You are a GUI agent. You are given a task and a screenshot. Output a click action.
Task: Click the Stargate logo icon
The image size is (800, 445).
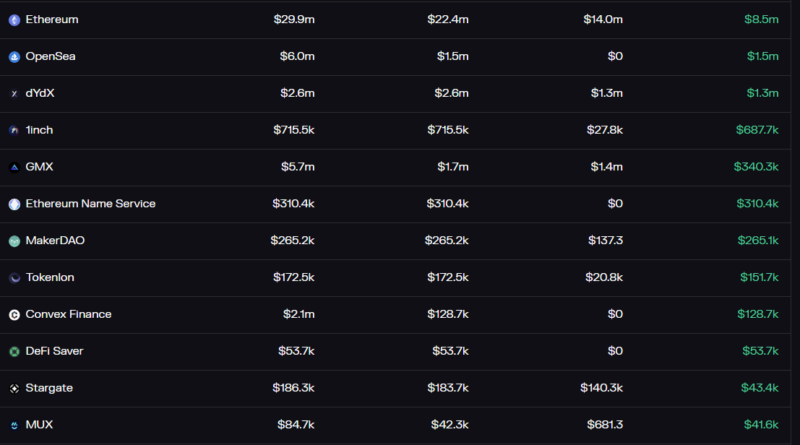(x=14, y=388)
